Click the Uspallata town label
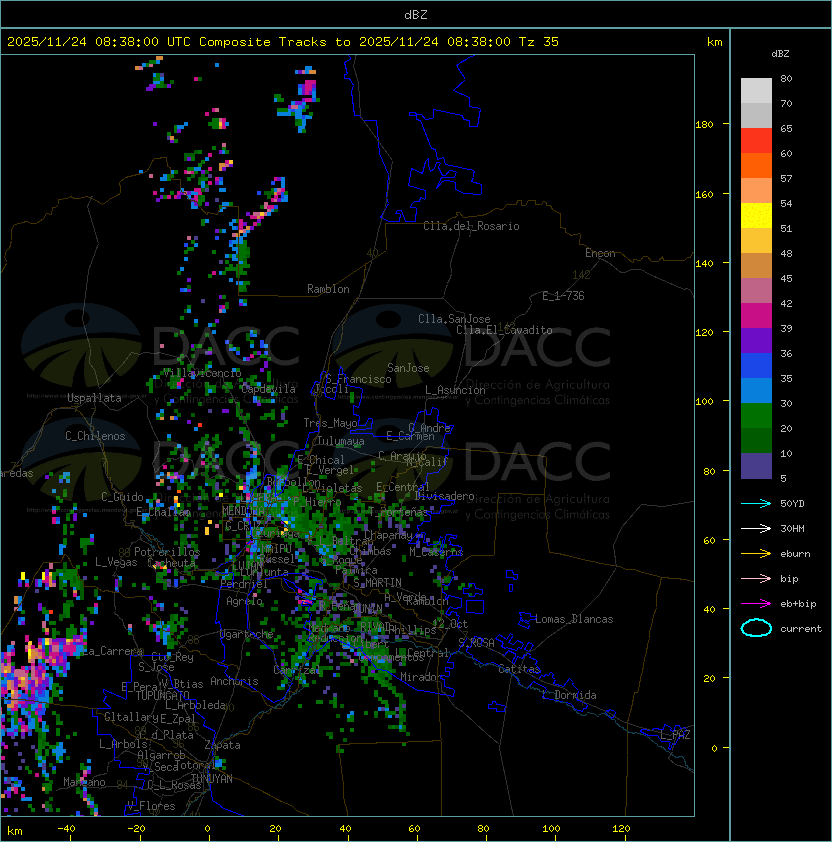Image resolution: width=832 pixels, height=842 pixels. coord(94,398)
